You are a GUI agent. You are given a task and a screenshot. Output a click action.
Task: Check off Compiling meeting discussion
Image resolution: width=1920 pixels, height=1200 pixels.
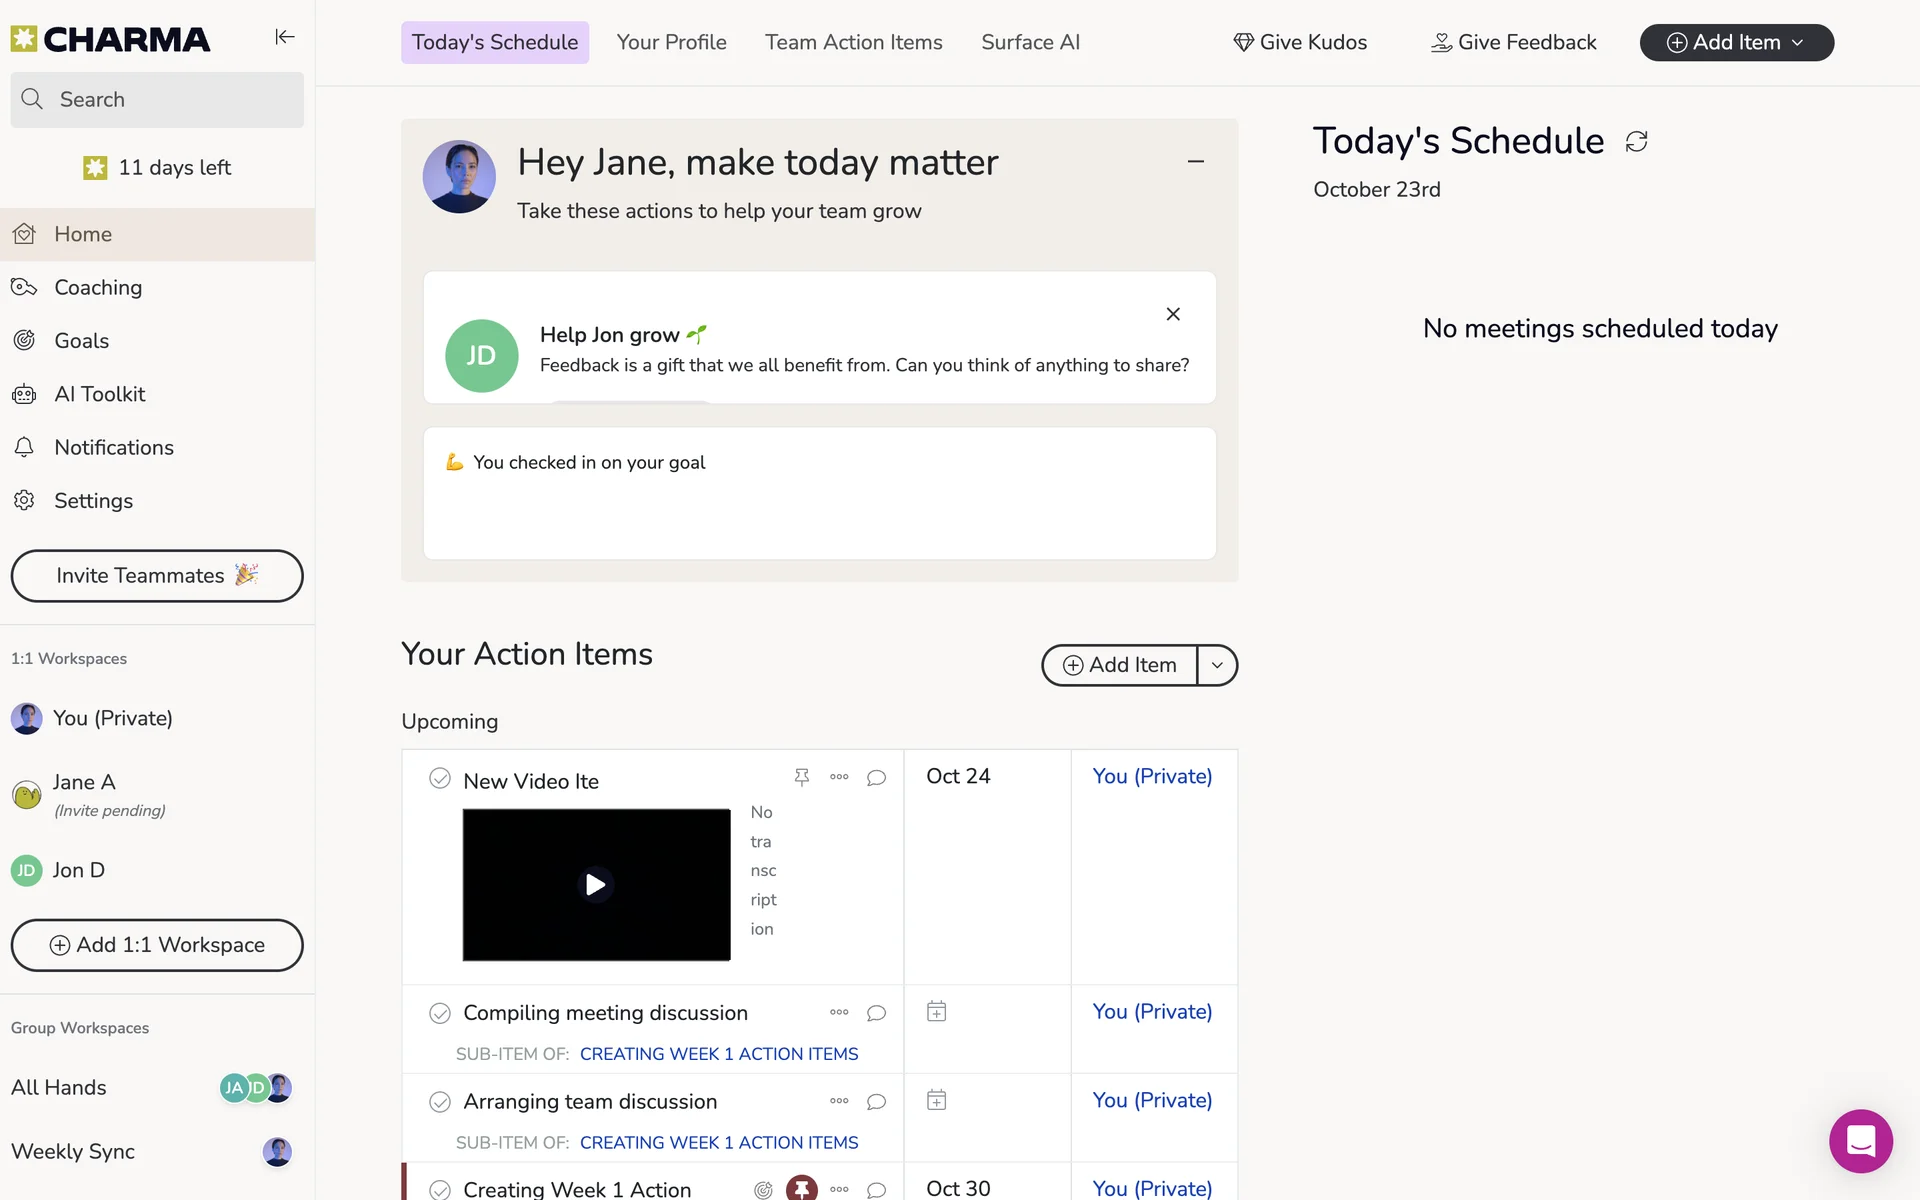pos(439,1013)
